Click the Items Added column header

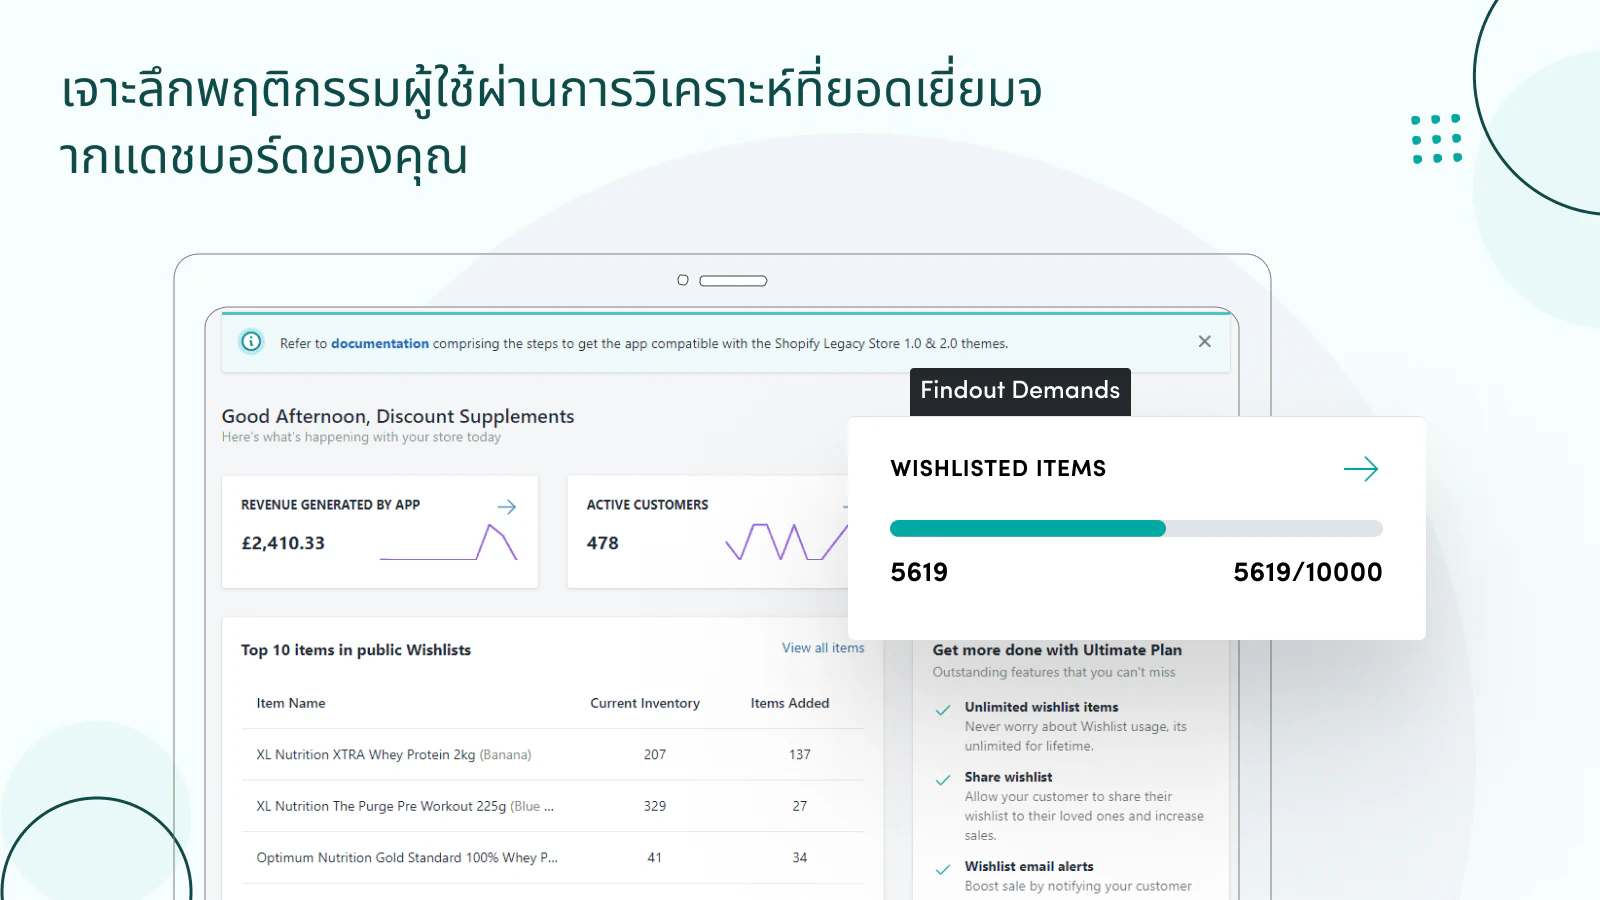coord(790,703)
